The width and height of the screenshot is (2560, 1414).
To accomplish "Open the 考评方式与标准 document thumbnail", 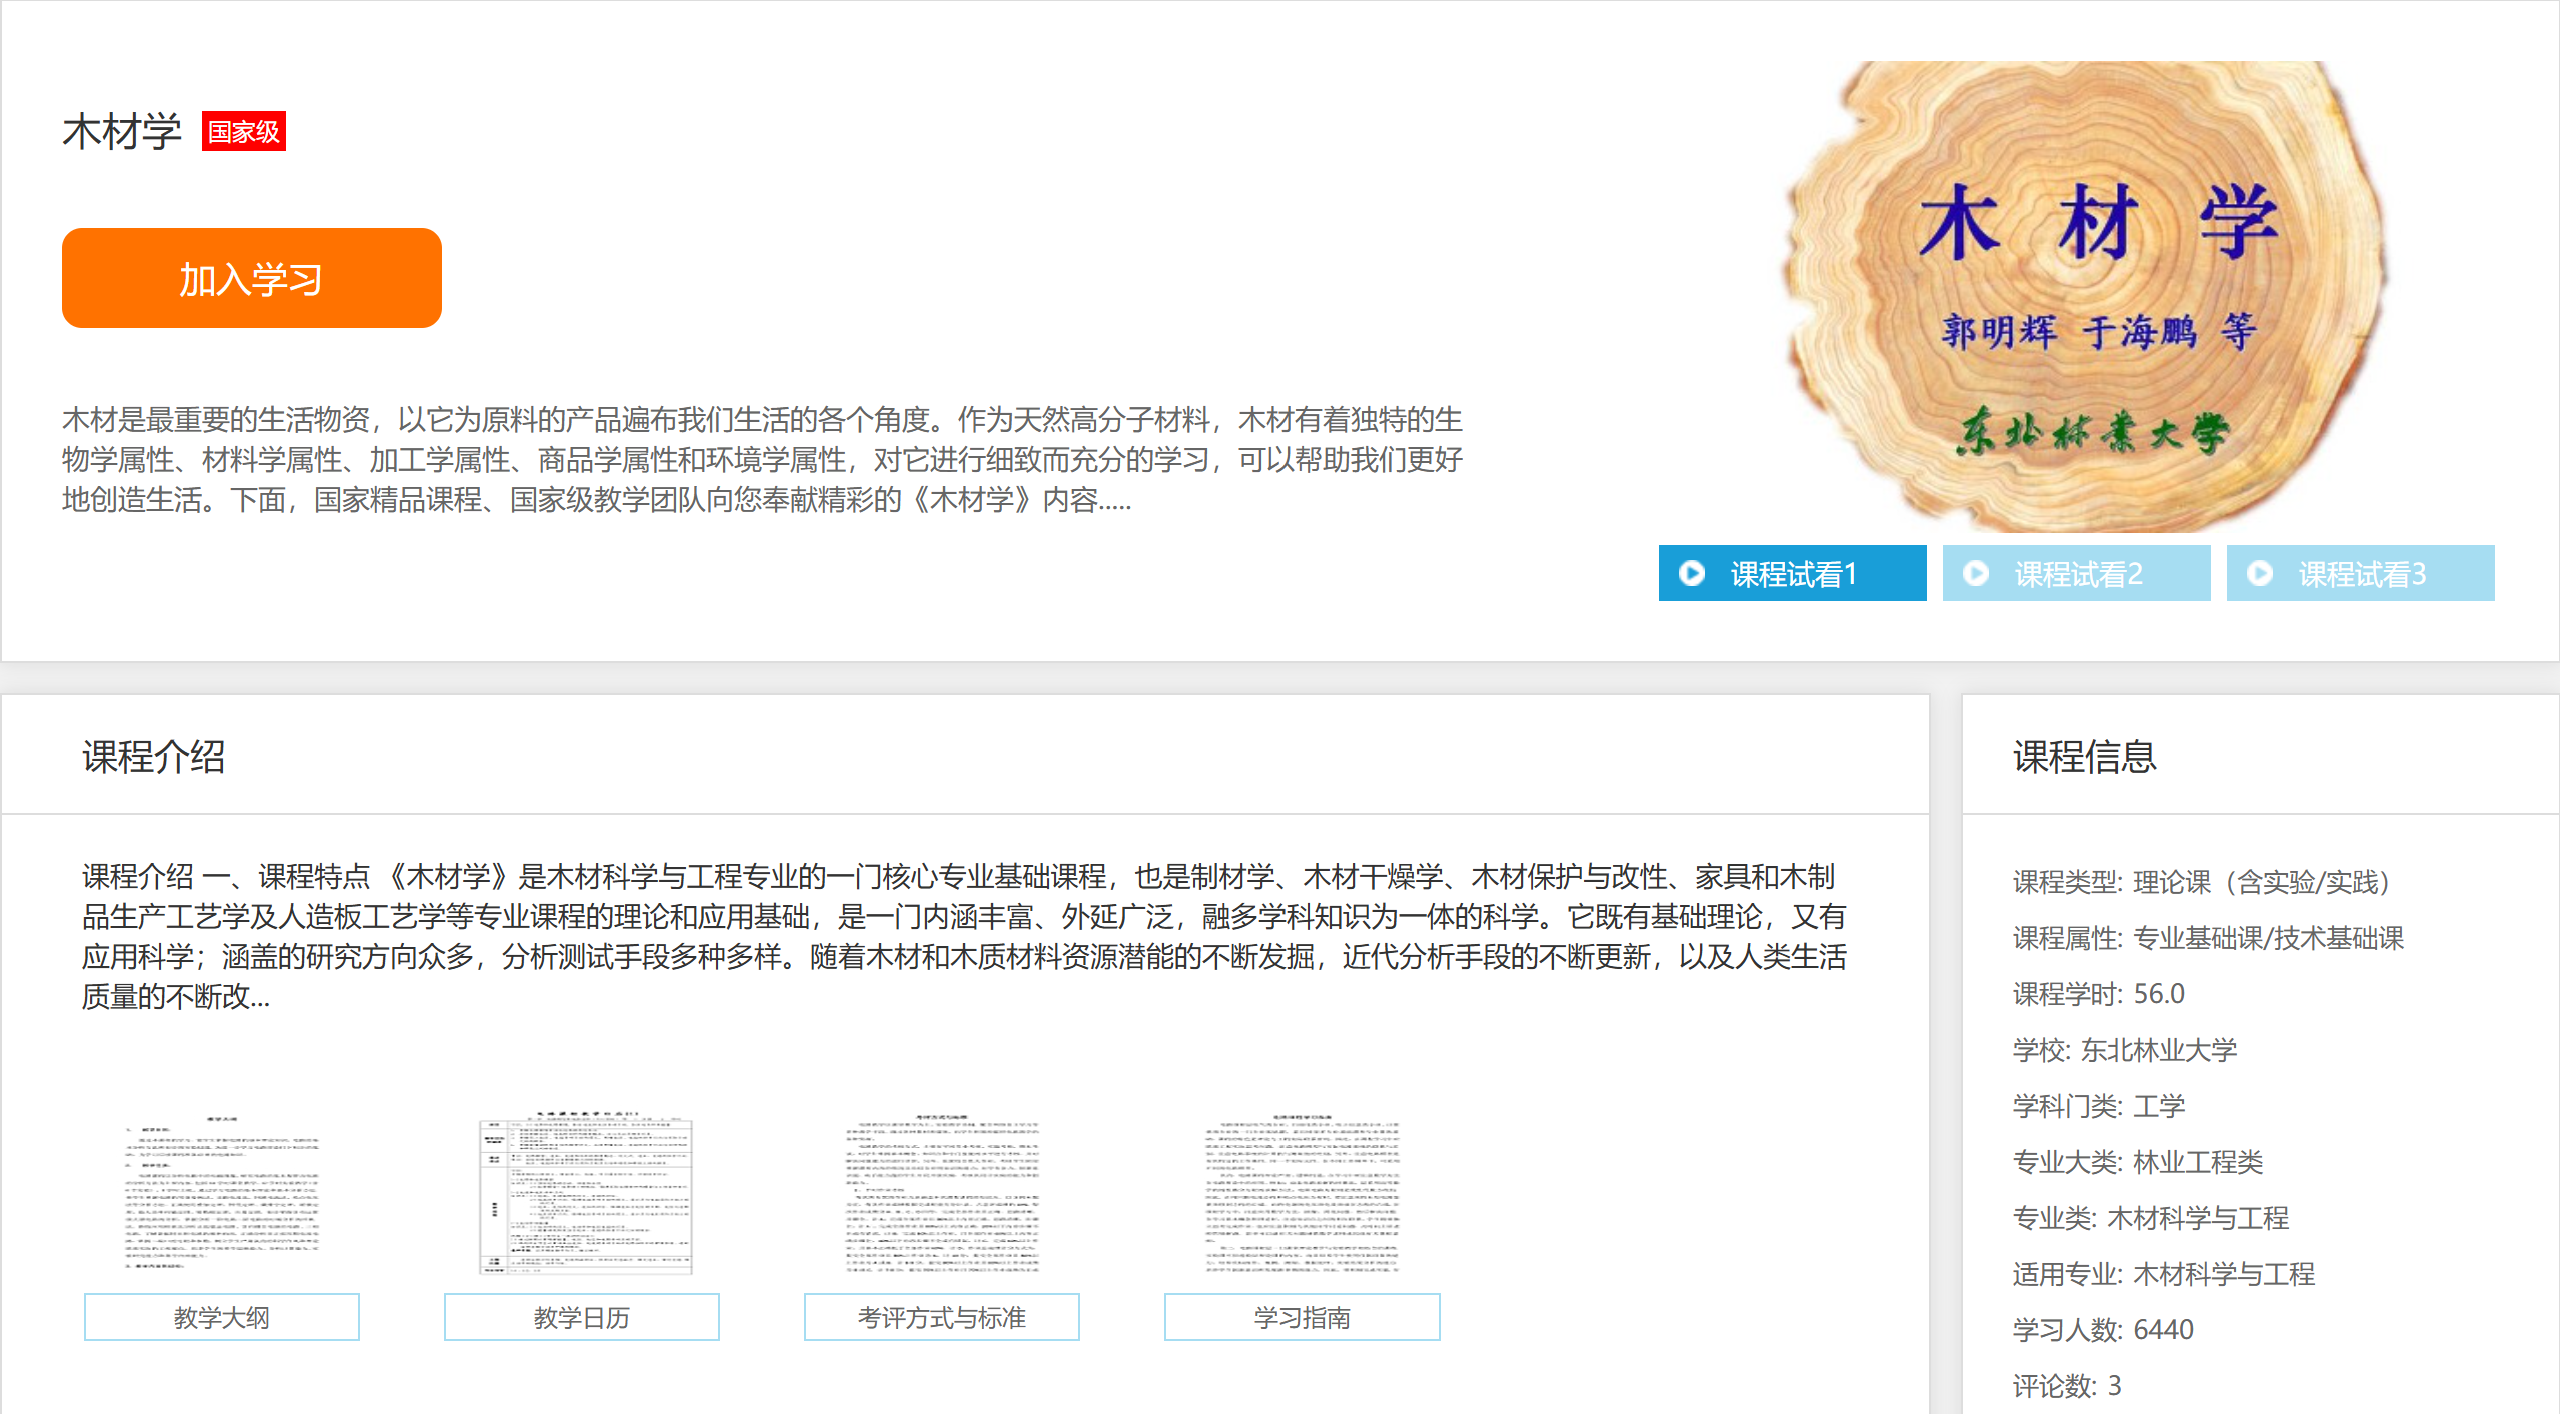I will 941,1193.
